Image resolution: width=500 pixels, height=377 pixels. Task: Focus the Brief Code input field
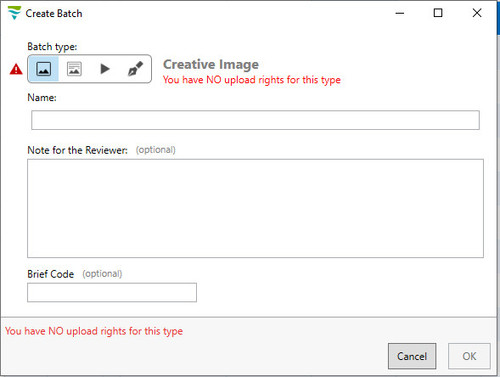coord(112,292)
